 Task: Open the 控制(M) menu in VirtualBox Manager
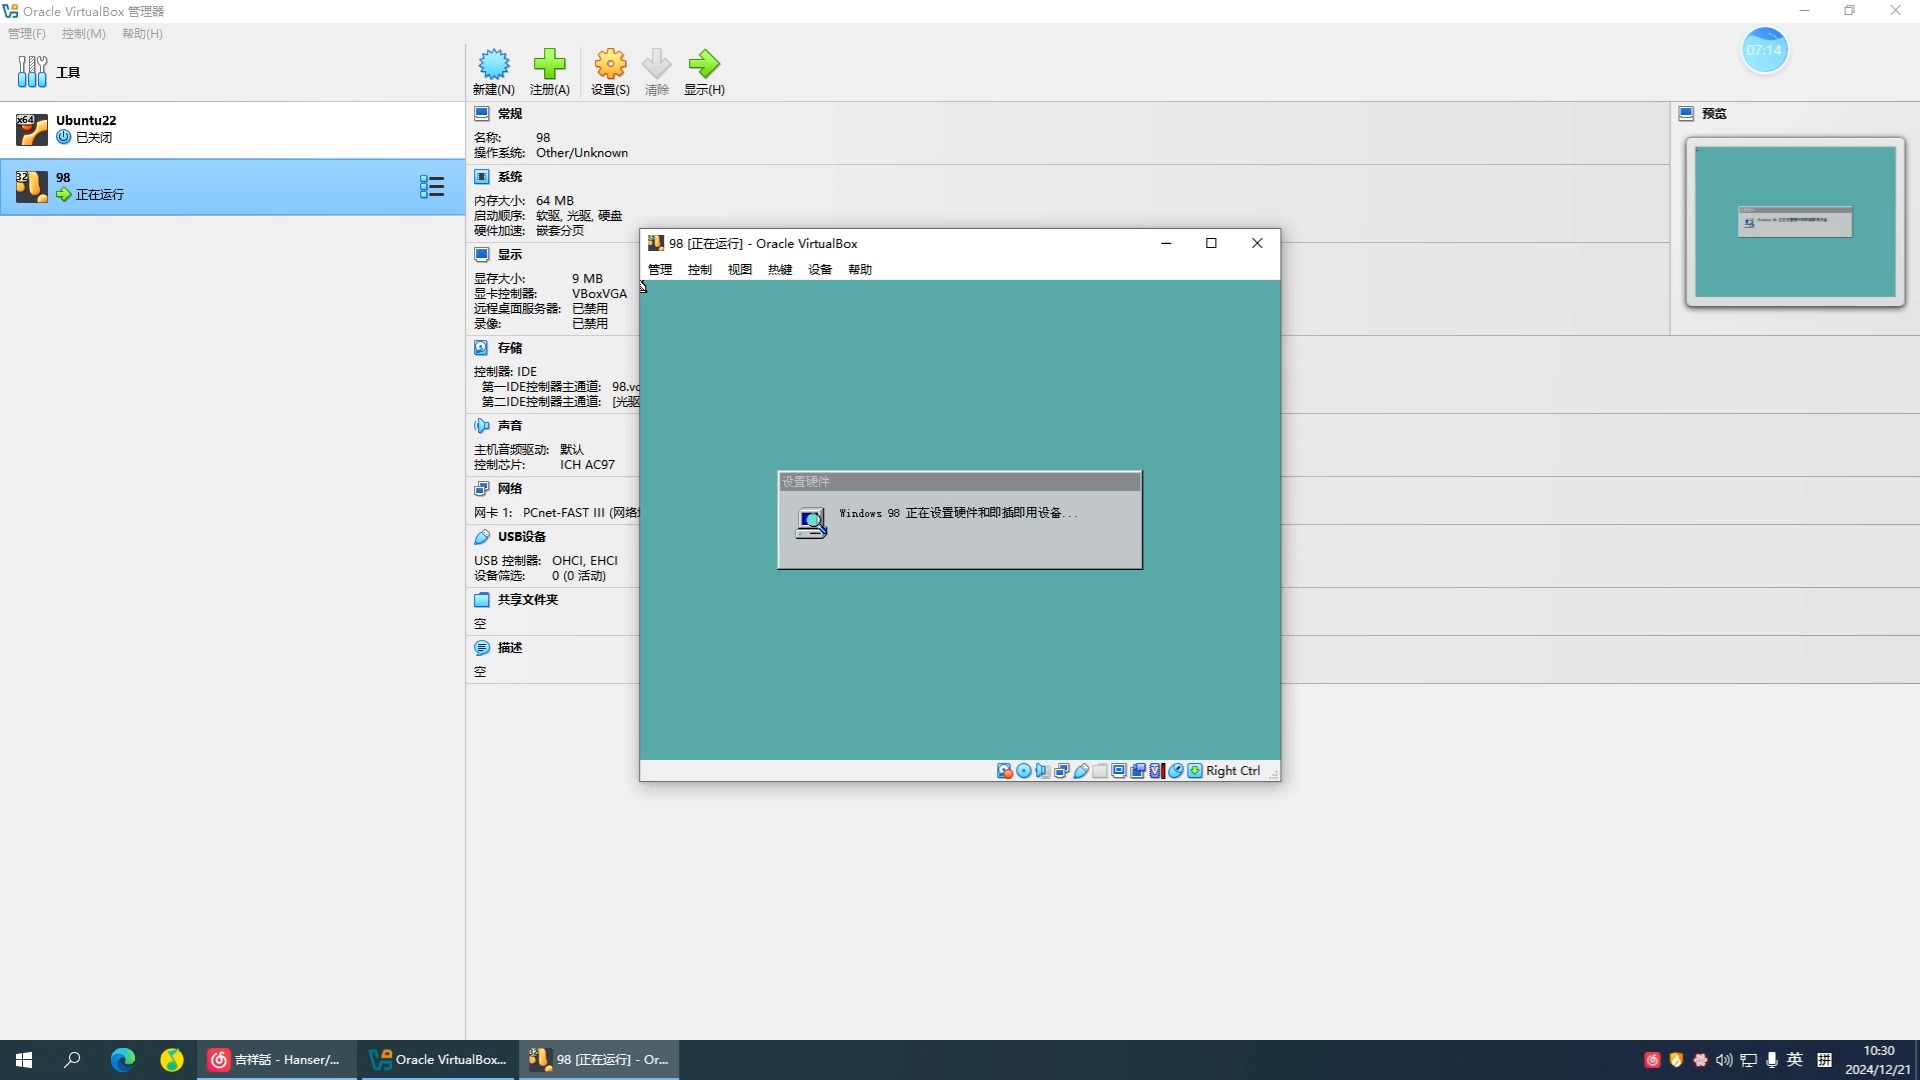[83, 34]
